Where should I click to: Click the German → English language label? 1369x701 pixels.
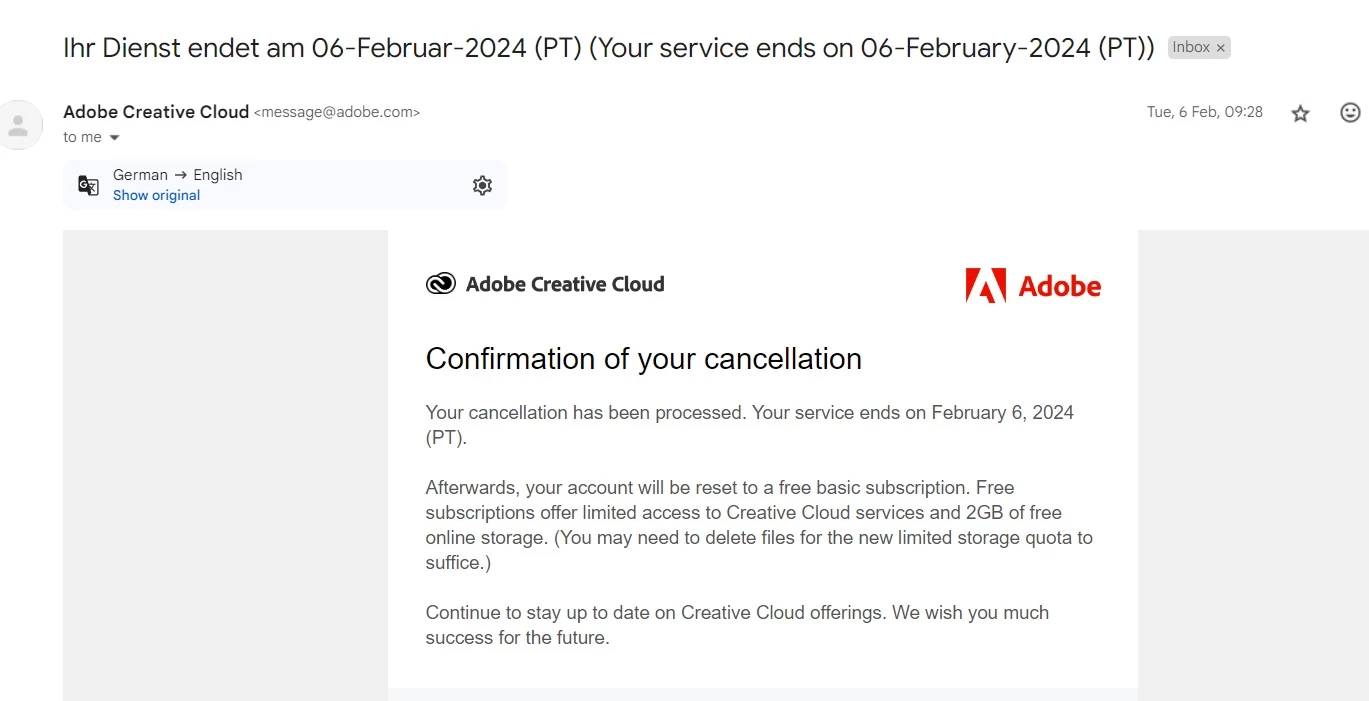point(177,175)
